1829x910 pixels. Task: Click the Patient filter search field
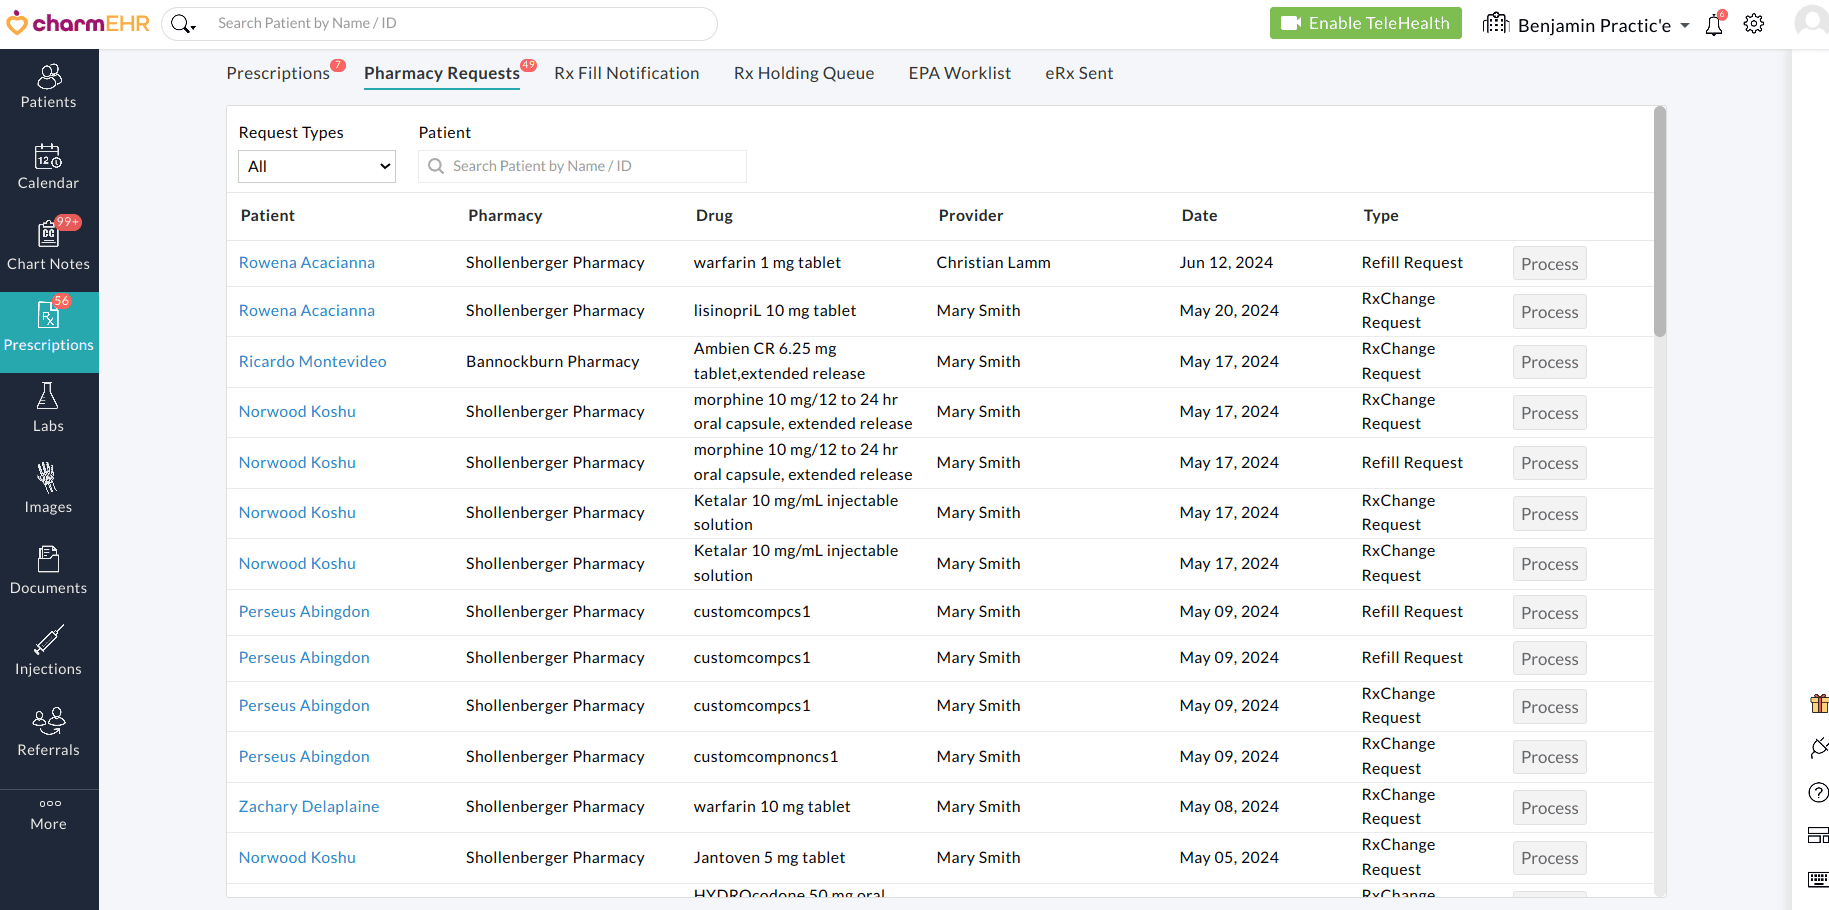coord(590,166)
